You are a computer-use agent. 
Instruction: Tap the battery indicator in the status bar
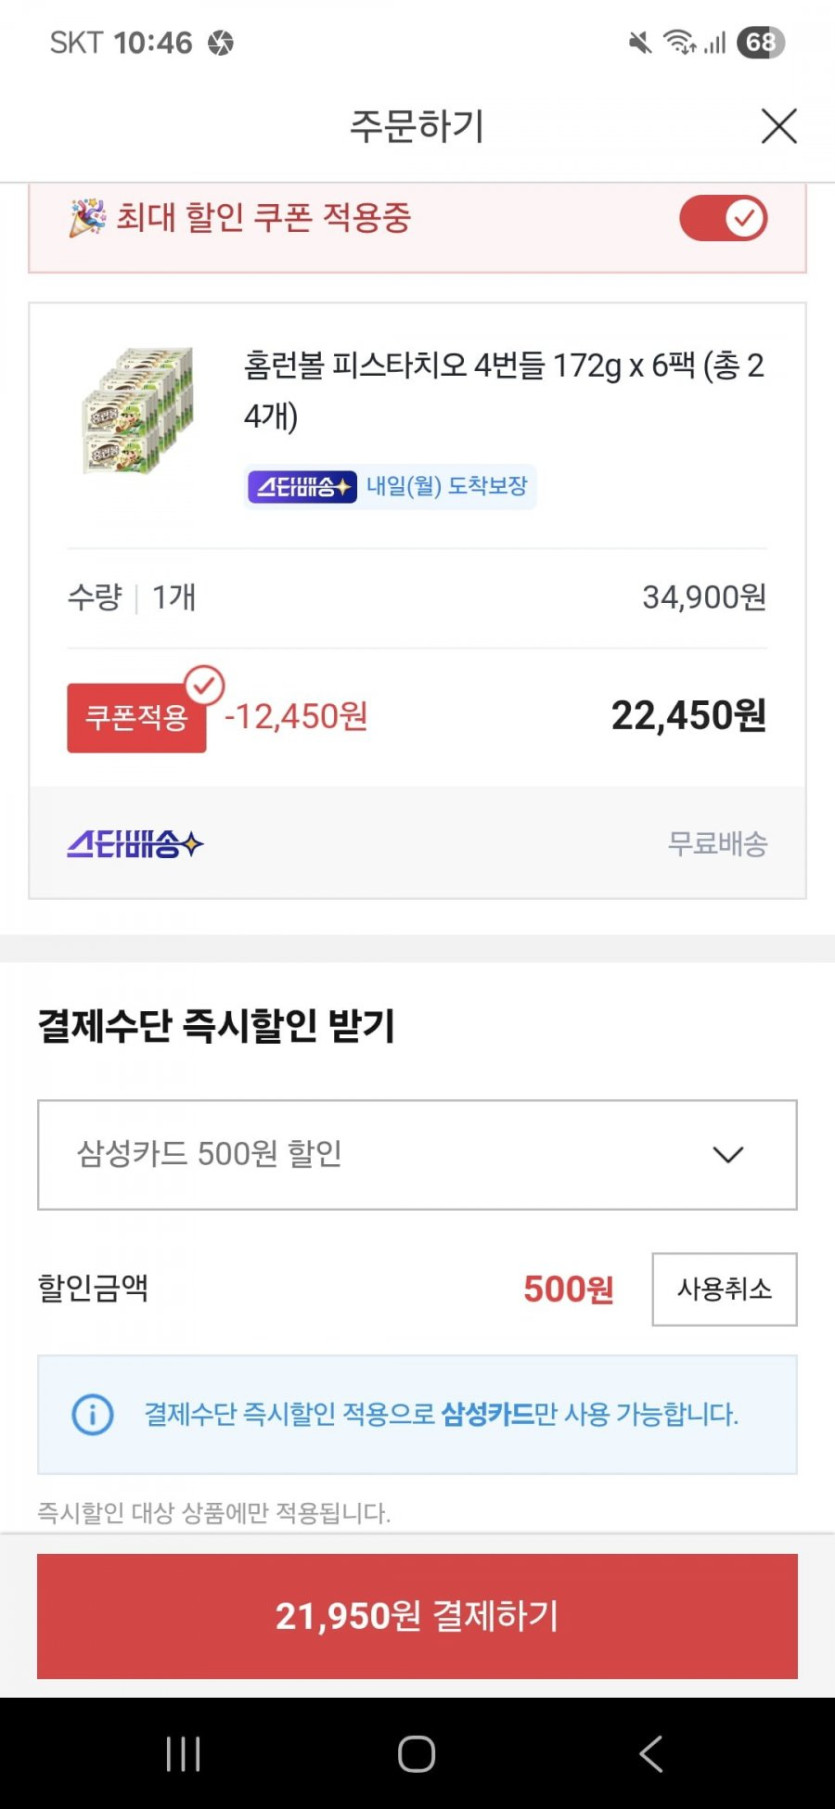click(760, 42)
